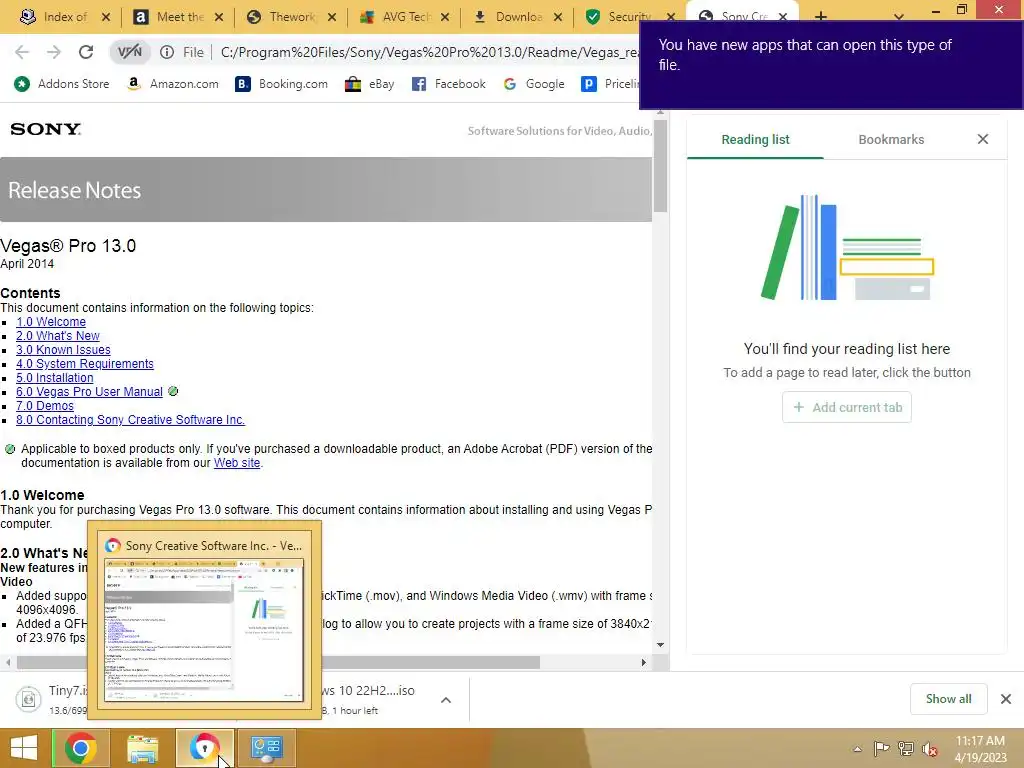Close the 'Index of' tab
Screen dimensions: 1024x768
106,17
